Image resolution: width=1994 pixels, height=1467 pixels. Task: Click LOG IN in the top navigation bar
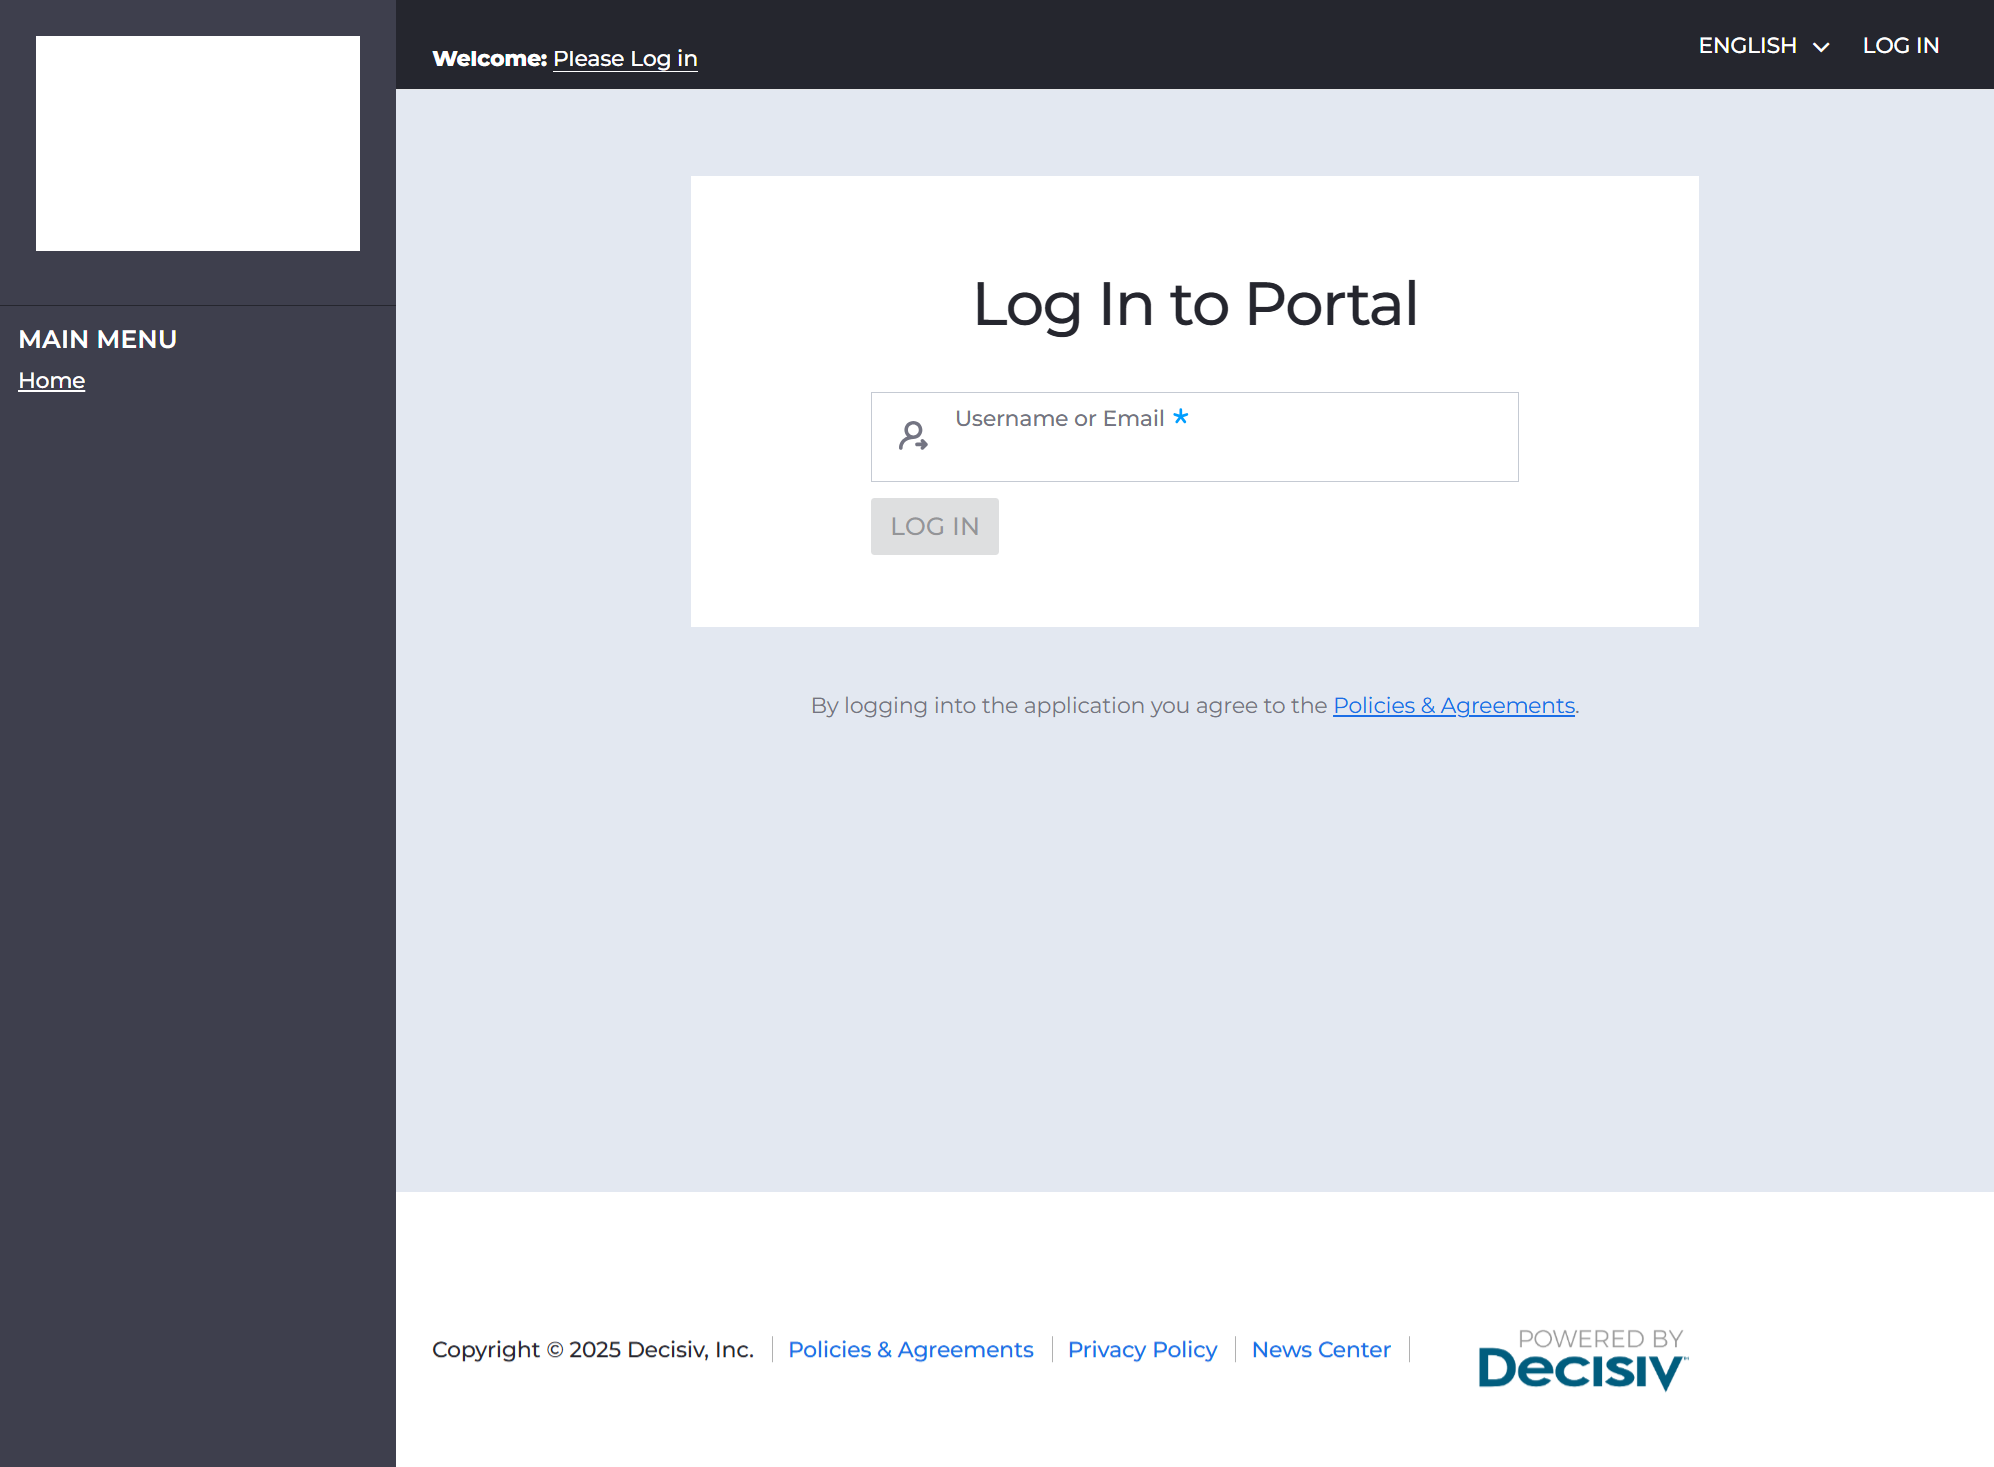pyautogui.click(x=1900, y=45)
